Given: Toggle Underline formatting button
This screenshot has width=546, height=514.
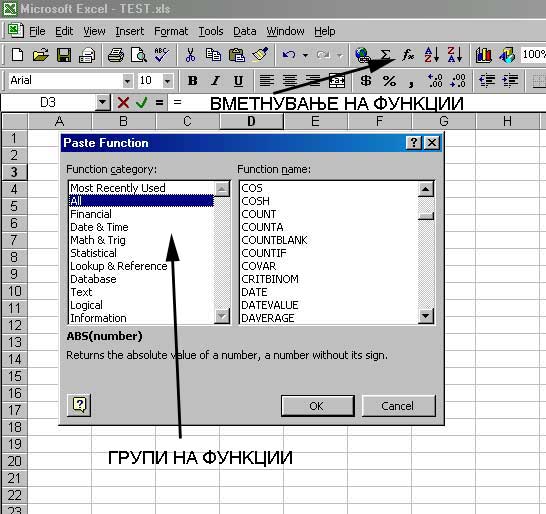Looking at the screenshot, I should [x=238, y=81].
